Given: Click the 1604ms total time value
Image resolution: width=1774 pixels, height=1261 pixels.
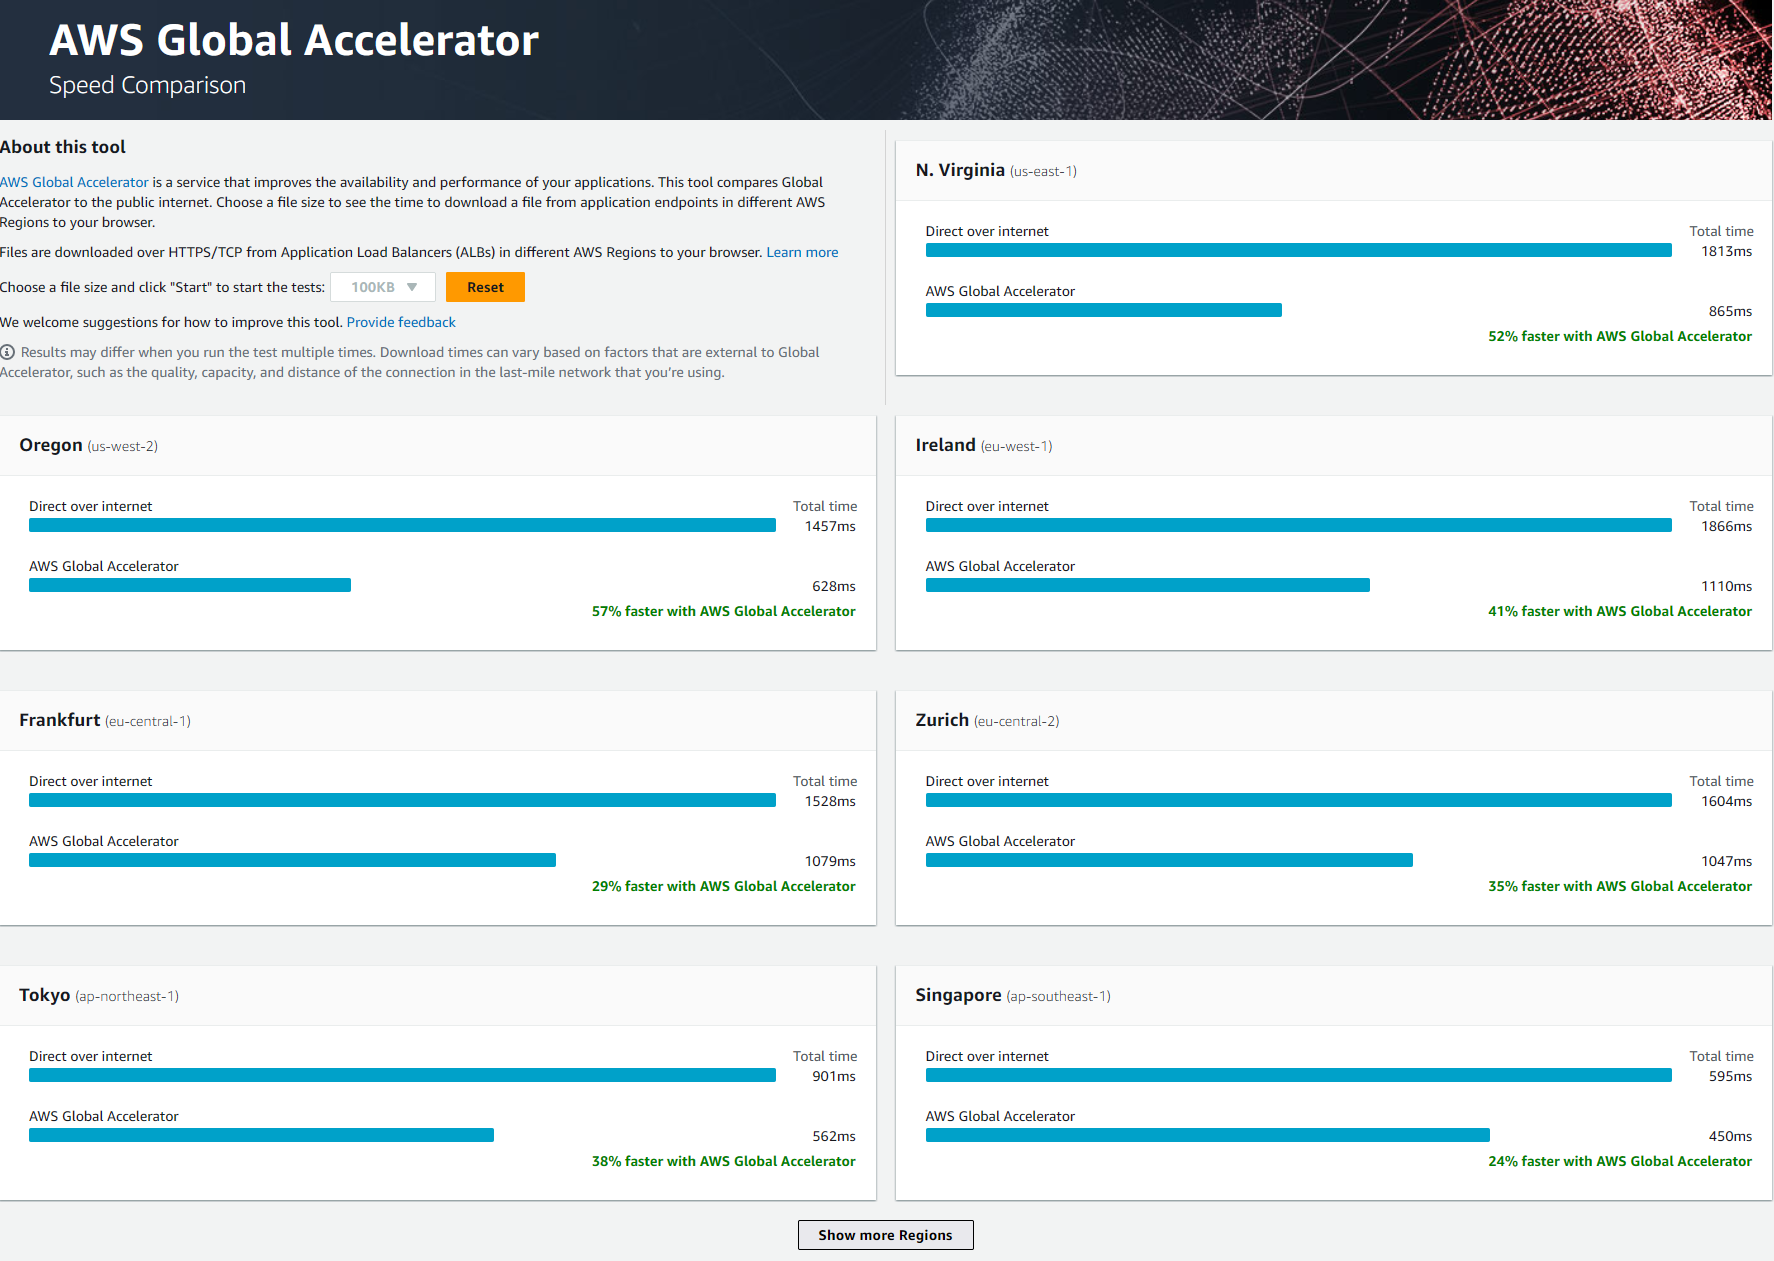Looking at the screenshot, I should [x=1727, y=801].
